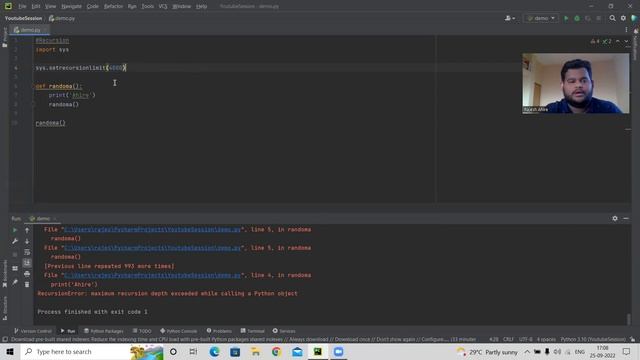640x360 pixels.
Task: Open the Problems tool window
Action: point(219,331)
